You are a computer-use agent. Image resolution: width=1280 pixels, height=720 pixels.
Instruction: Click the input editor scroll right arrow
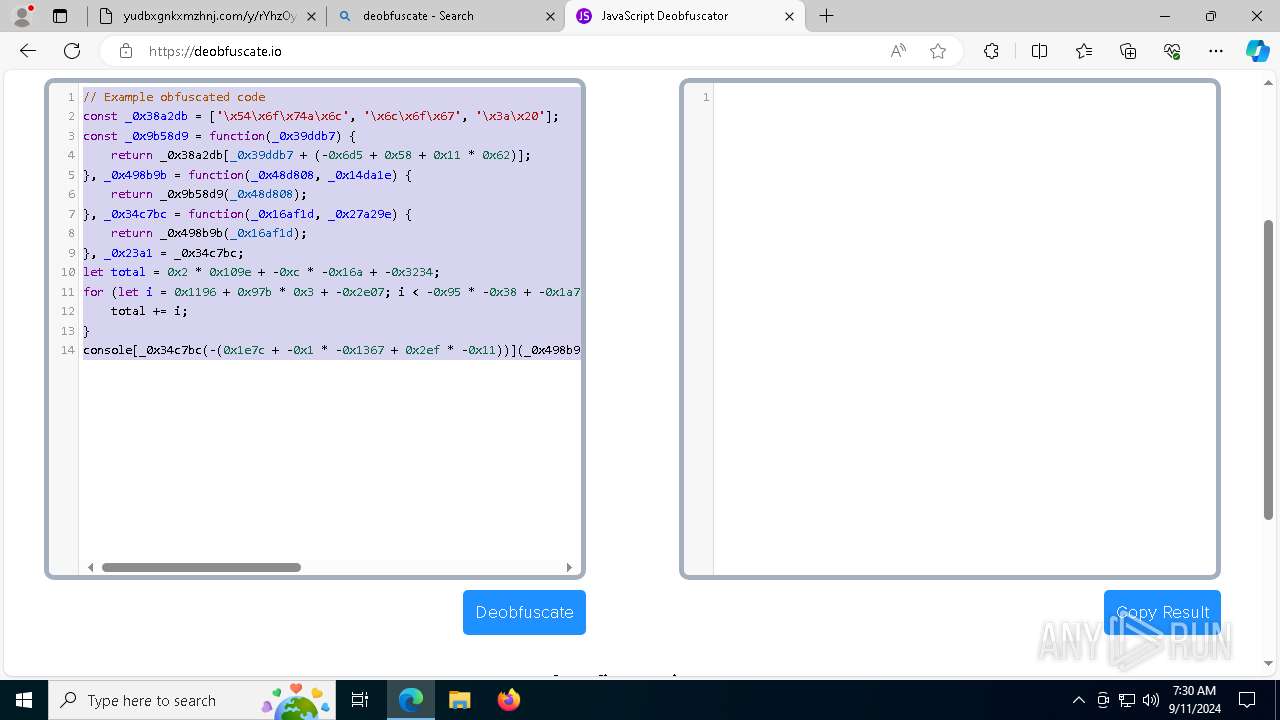[x=569, y=567]
